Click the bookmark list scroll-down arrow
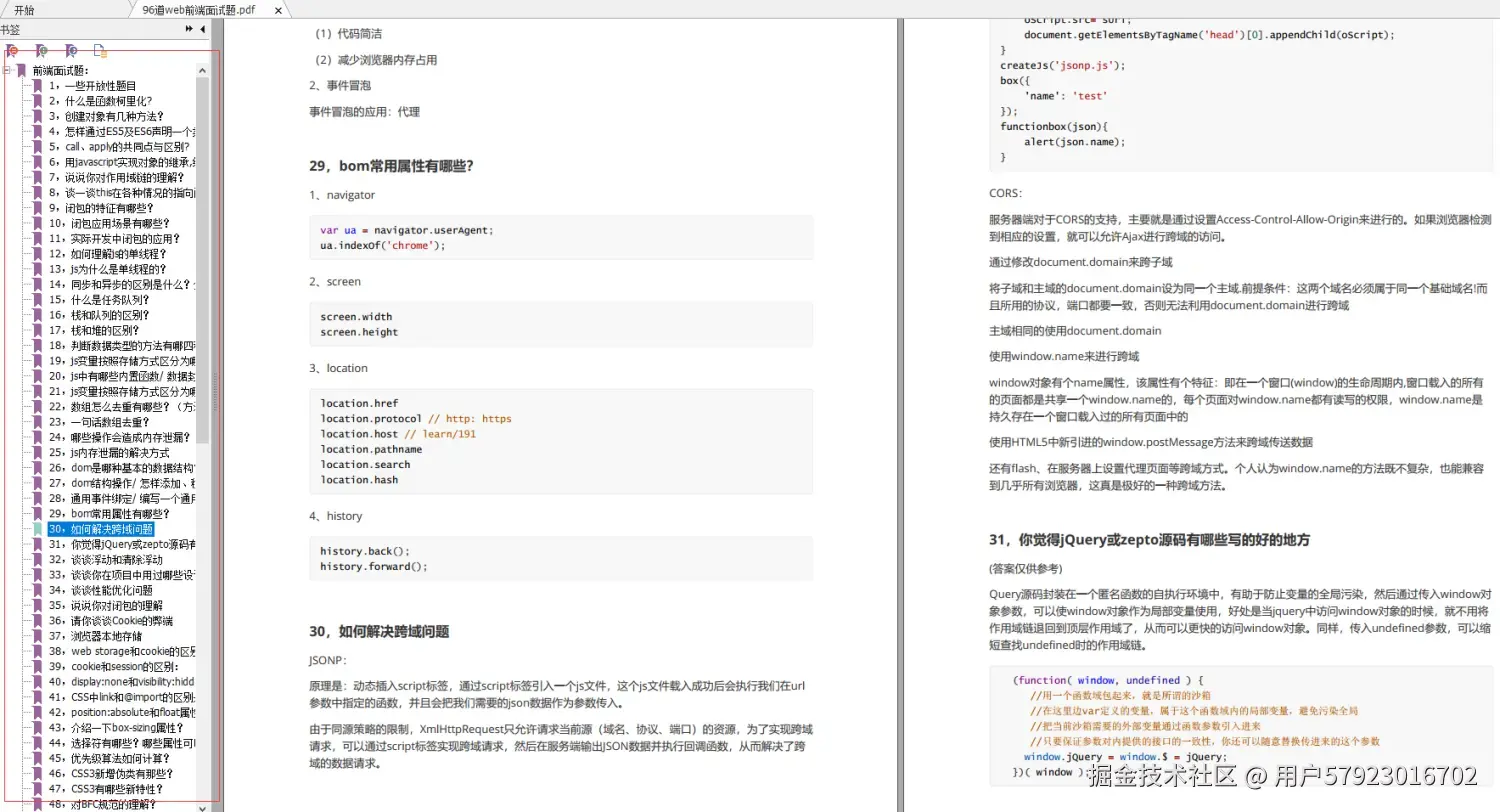Viewport: 1500px width, 812px height. (203, 806)
